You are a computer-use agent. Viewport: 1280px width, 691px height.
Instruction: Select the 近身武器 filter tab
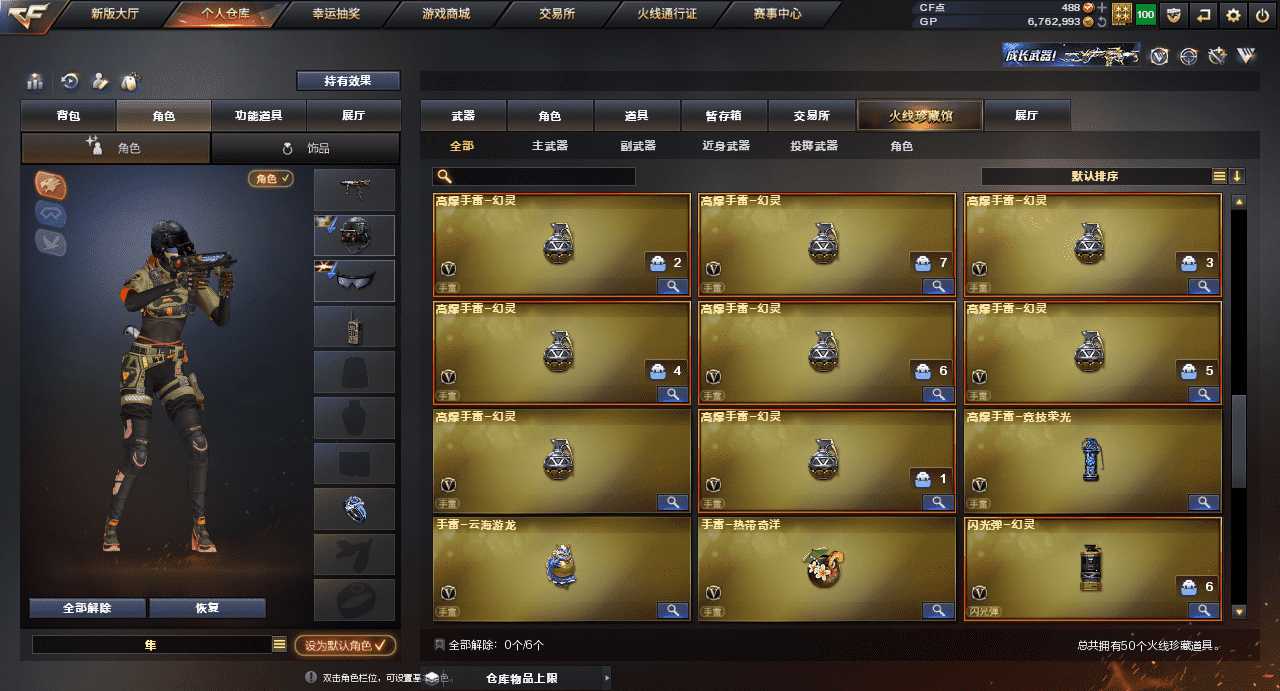(x=726, y=146)
